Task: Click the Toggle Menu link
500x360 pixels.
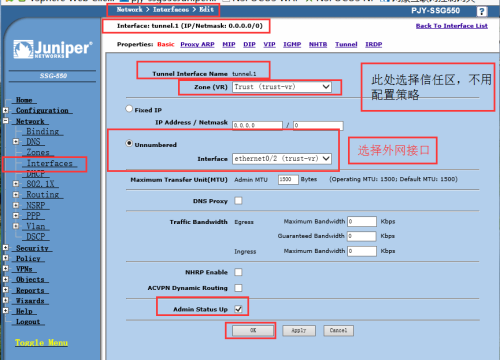Action: click(41, 343)
